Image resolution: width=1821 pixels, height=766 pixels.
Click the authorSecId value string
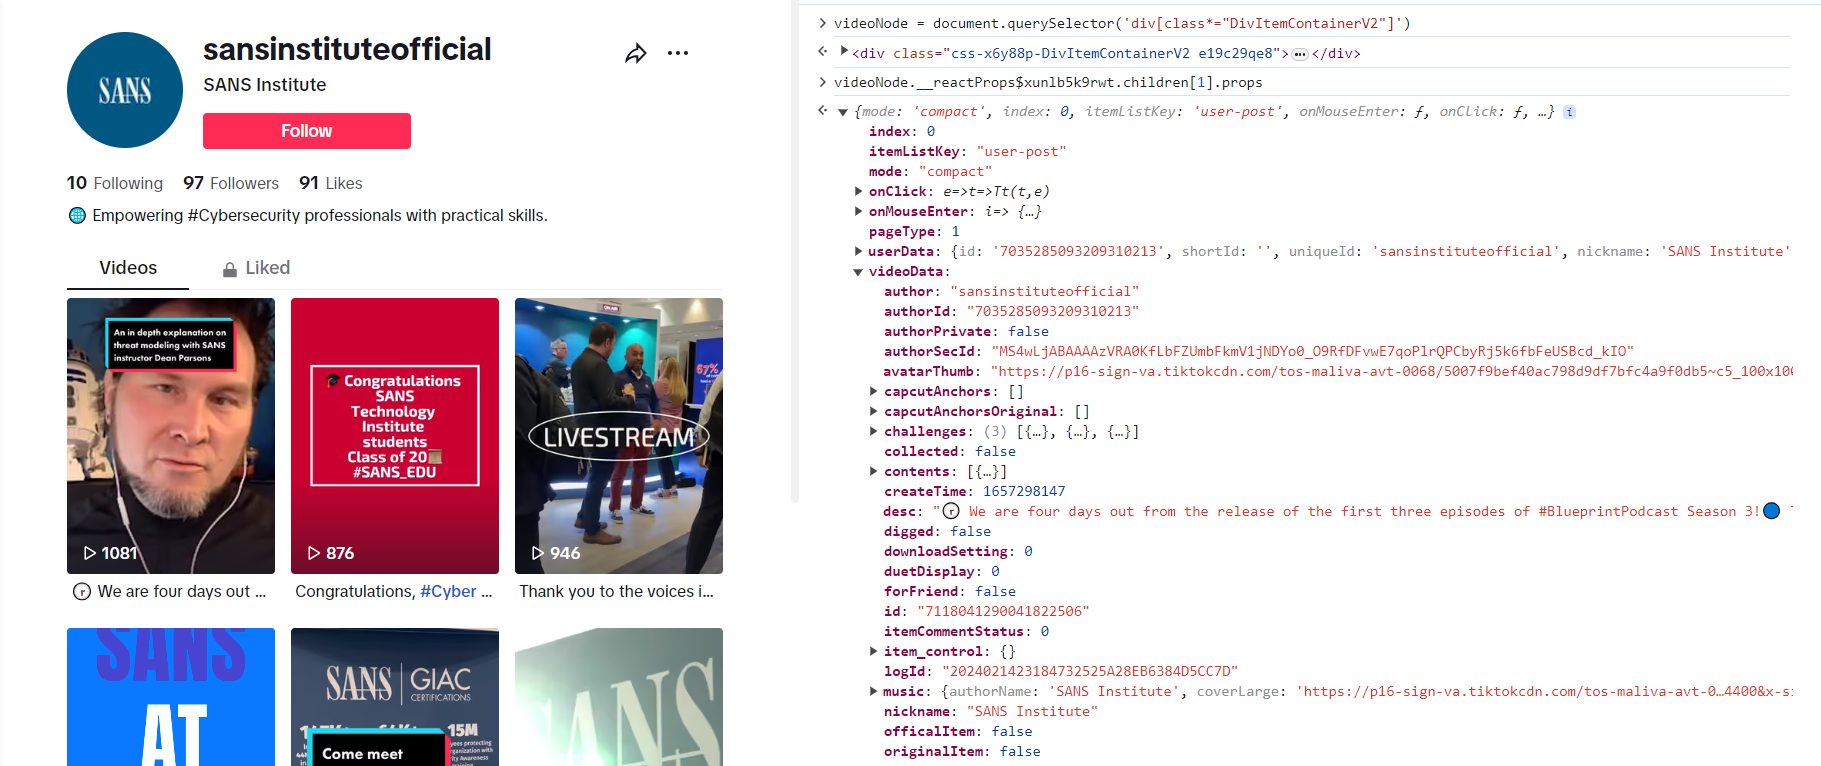click(1313, 351)
